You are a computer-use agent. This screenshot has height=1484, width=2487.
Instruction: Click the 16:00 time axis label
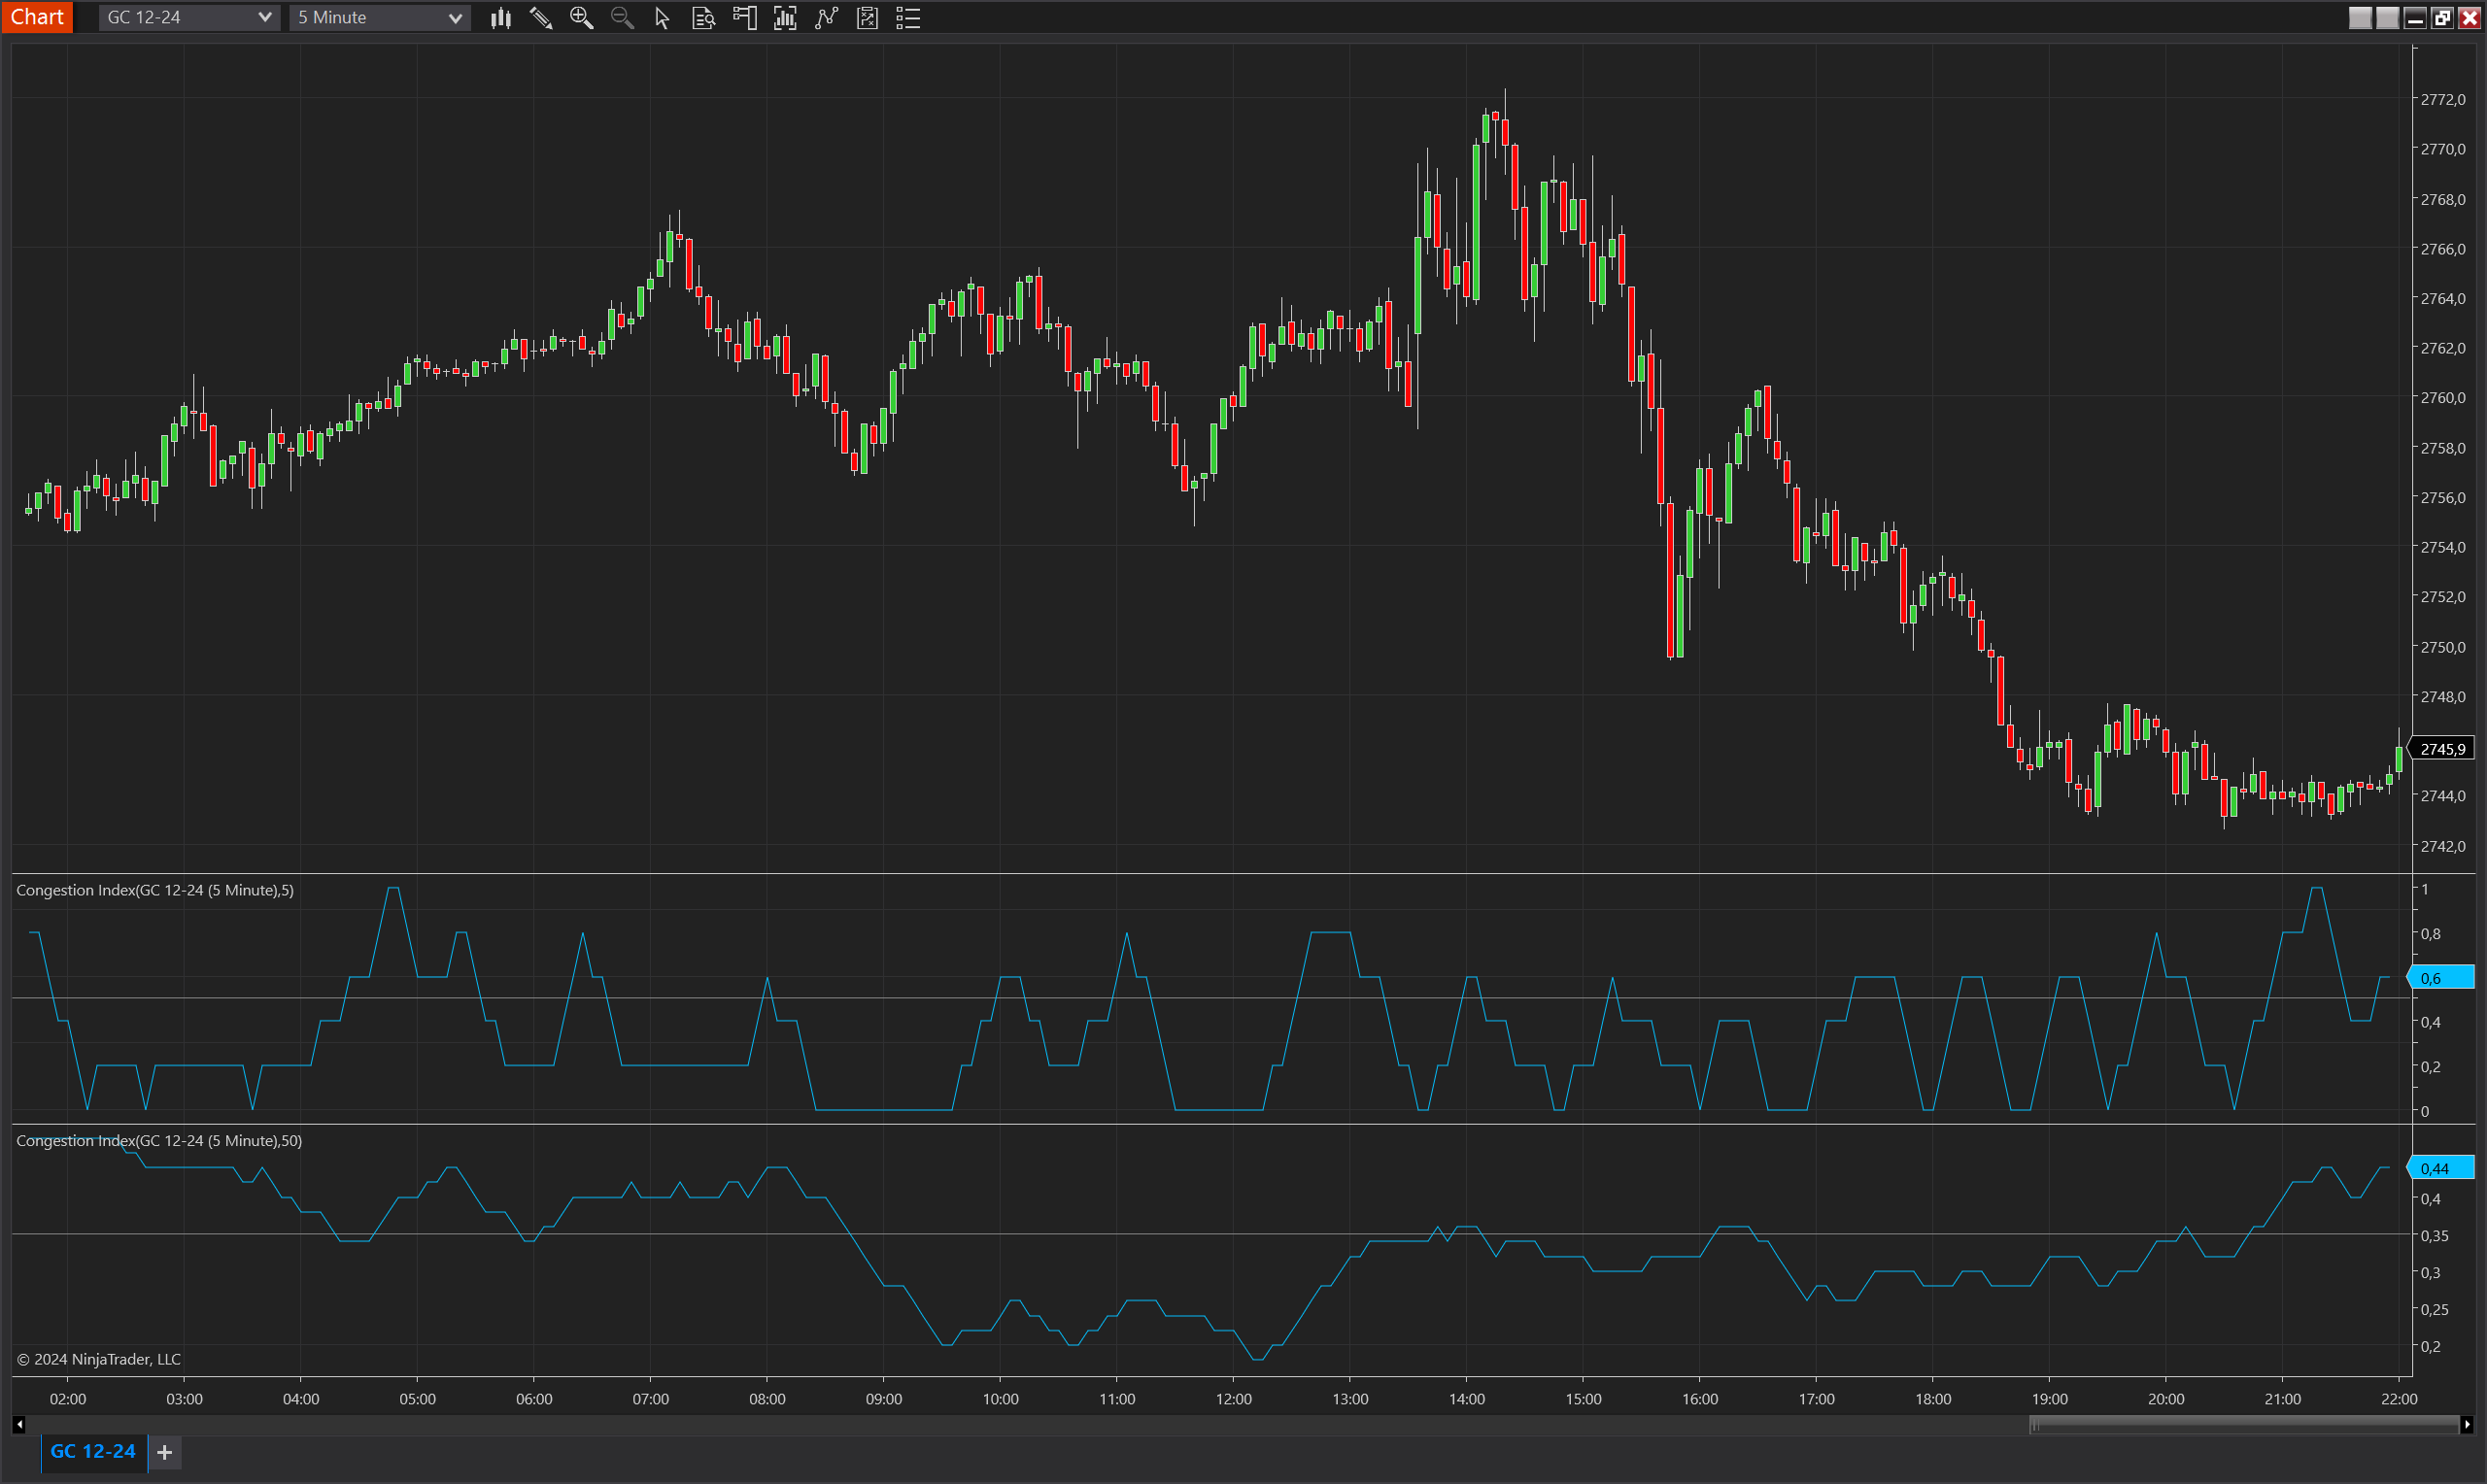1700,1399
